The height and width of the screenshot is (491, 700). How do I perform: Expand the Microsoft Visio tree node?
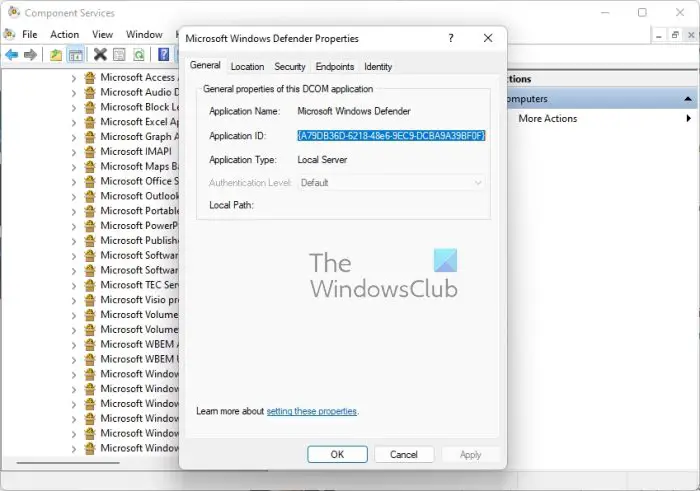coord(74,300)
